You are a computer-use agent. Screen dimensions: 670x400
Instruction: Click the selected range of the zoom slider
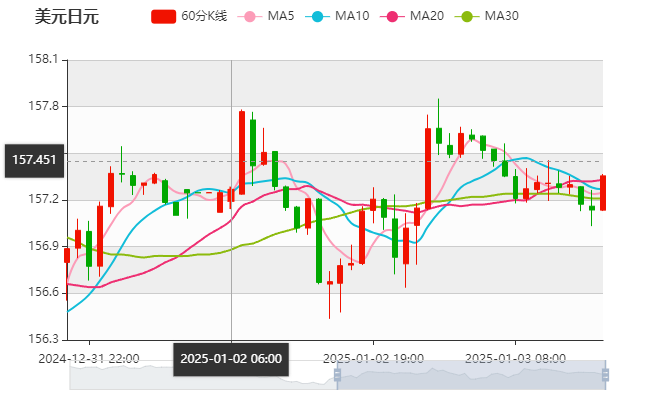tap(470, 374)
